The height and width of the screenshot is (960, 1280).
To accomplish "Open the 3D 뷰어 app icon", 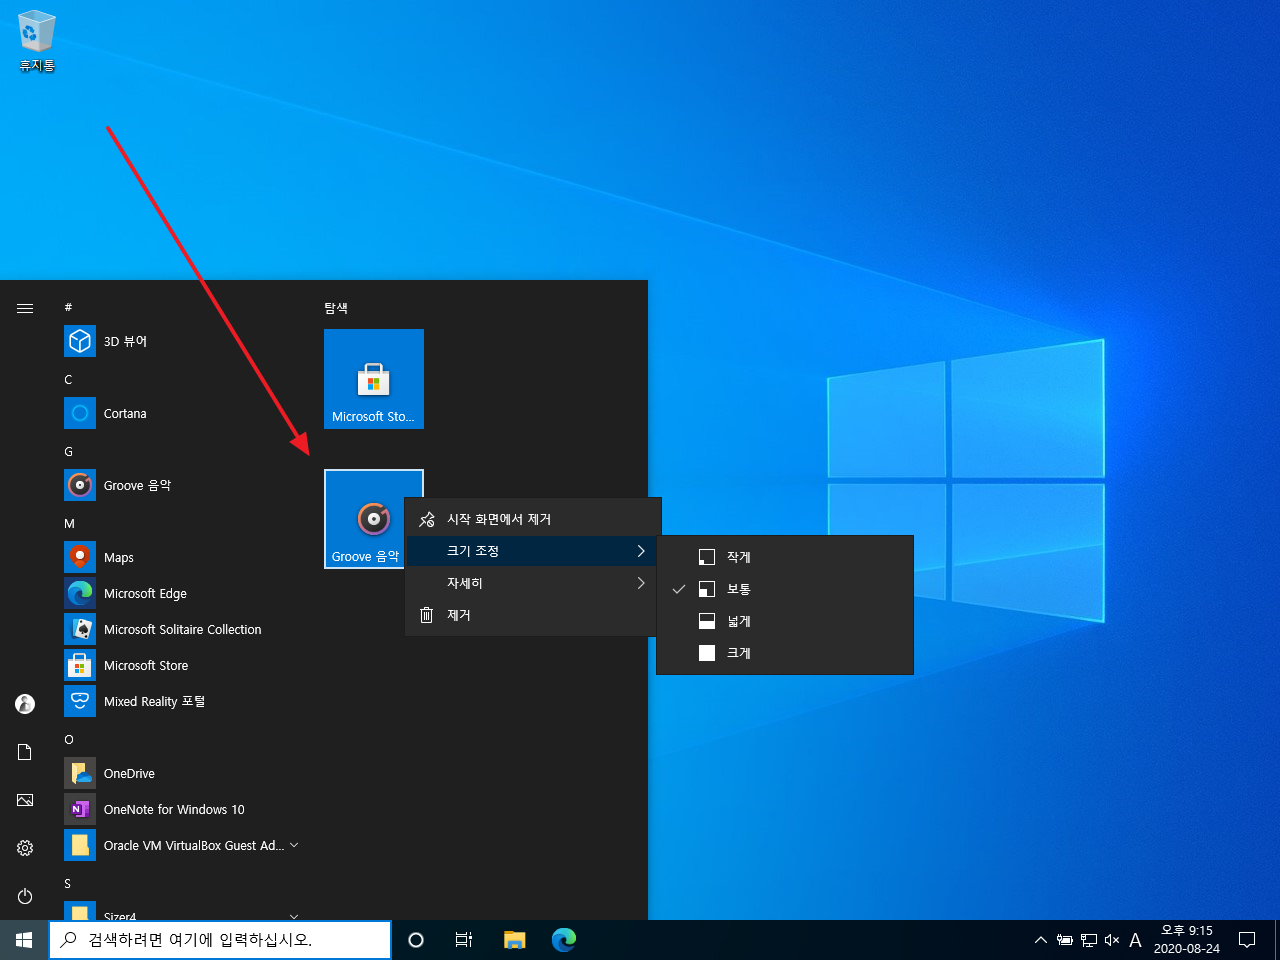I will 80,341.
